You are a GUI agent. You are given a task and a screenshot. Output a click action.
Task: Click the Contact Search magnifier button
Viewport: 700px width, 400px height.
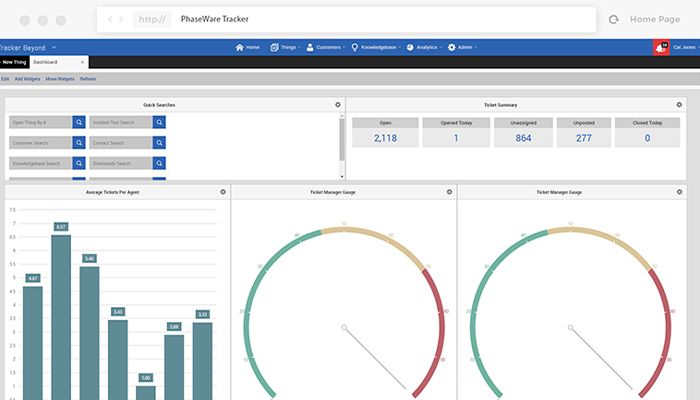159,142
